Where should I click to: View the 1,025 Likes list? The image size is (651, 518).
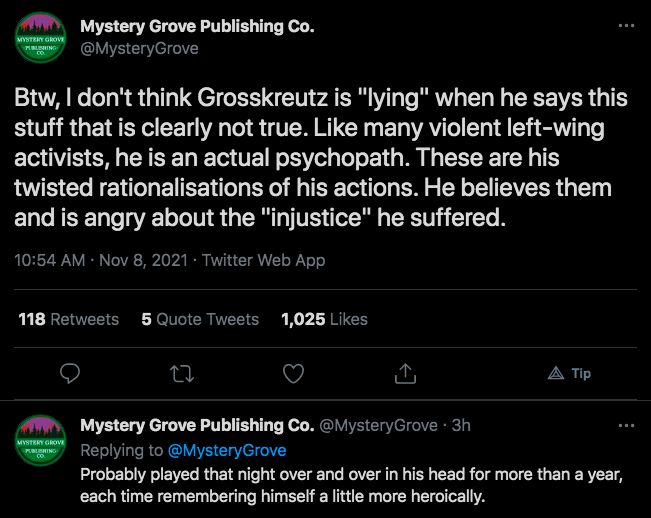pos(325,319)
